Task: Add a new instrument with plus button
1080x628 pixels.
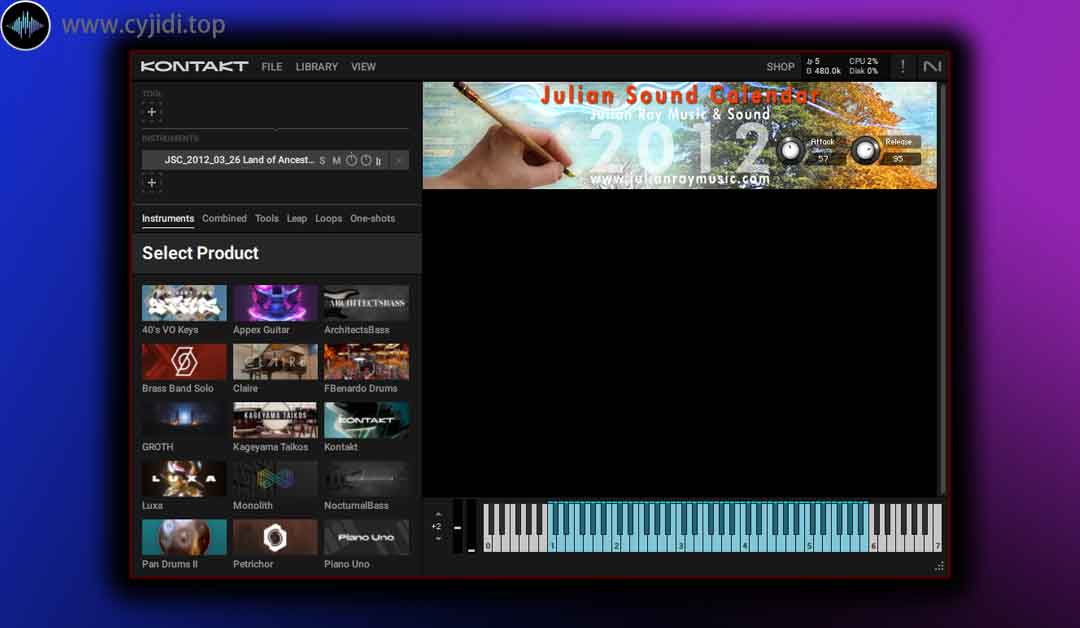Action: [152, 182]
